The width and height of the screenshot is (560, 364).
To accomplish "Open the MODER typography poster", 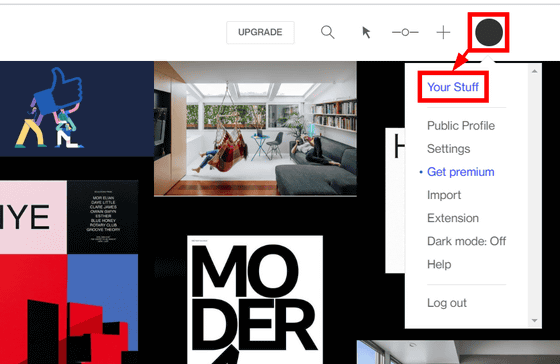I will click(x=255, y=300).
